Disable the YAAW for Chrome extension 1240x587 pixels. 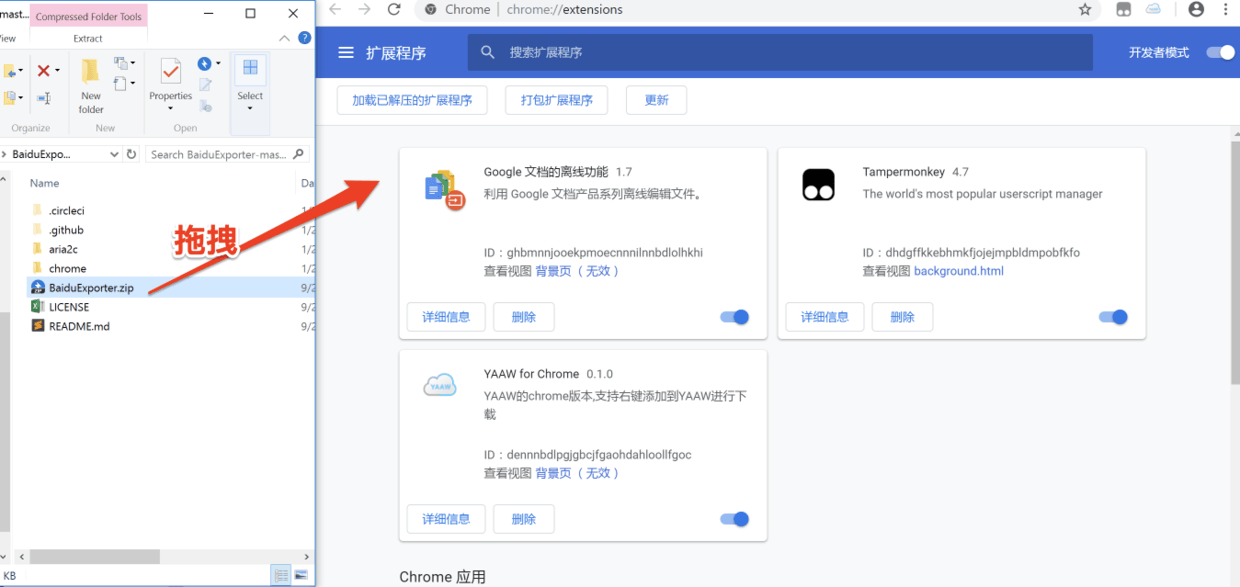pyautogui.click(x=734, y=519)
